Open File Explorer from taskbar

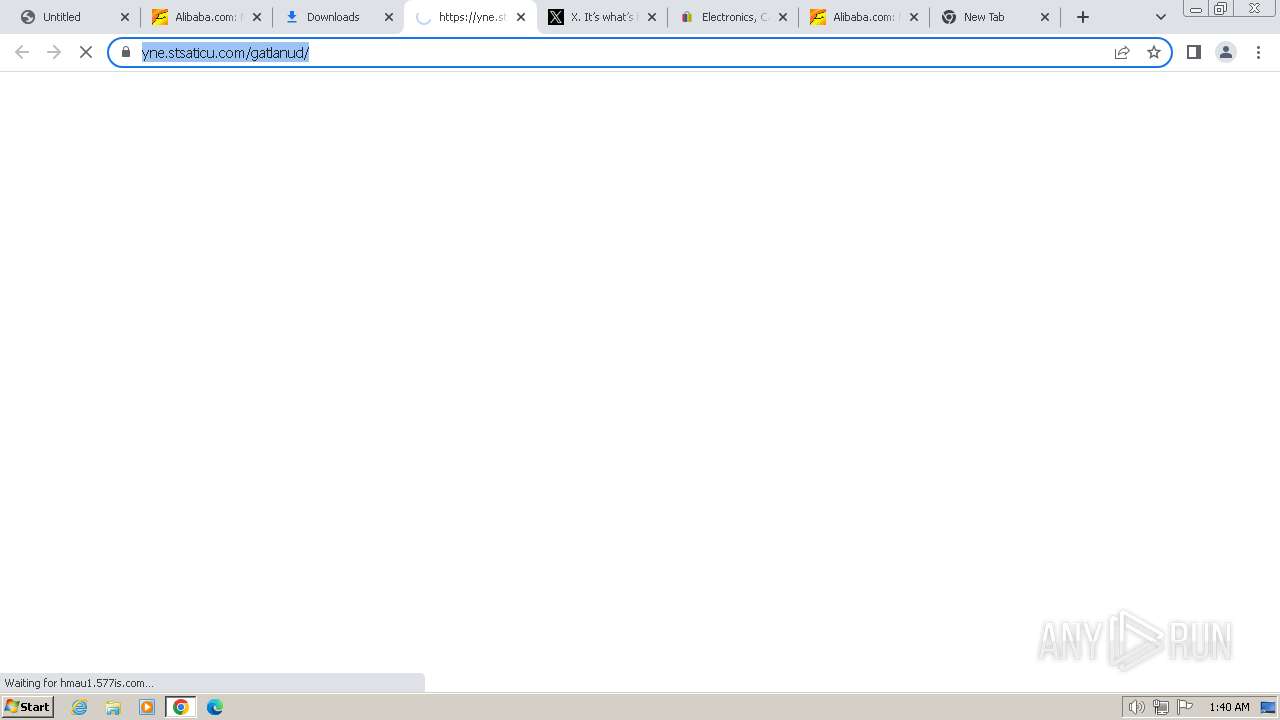113,707
